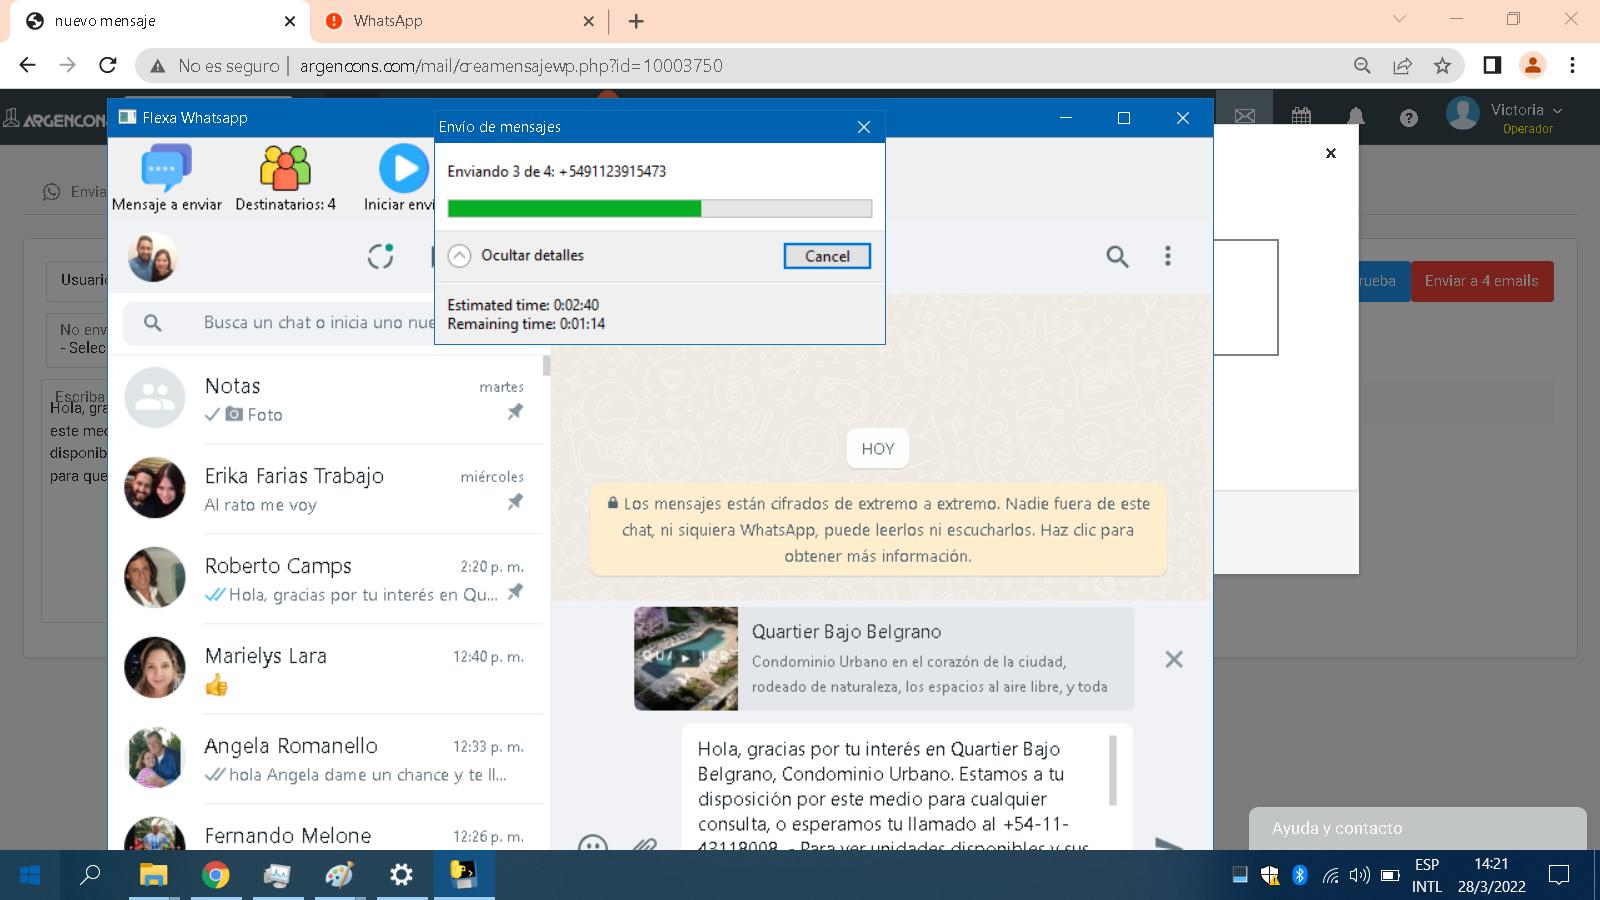Click the chat list scrollbar
Image resolution: width=1600 pixels, height=900 pixels.
click(x=546, y=365)
